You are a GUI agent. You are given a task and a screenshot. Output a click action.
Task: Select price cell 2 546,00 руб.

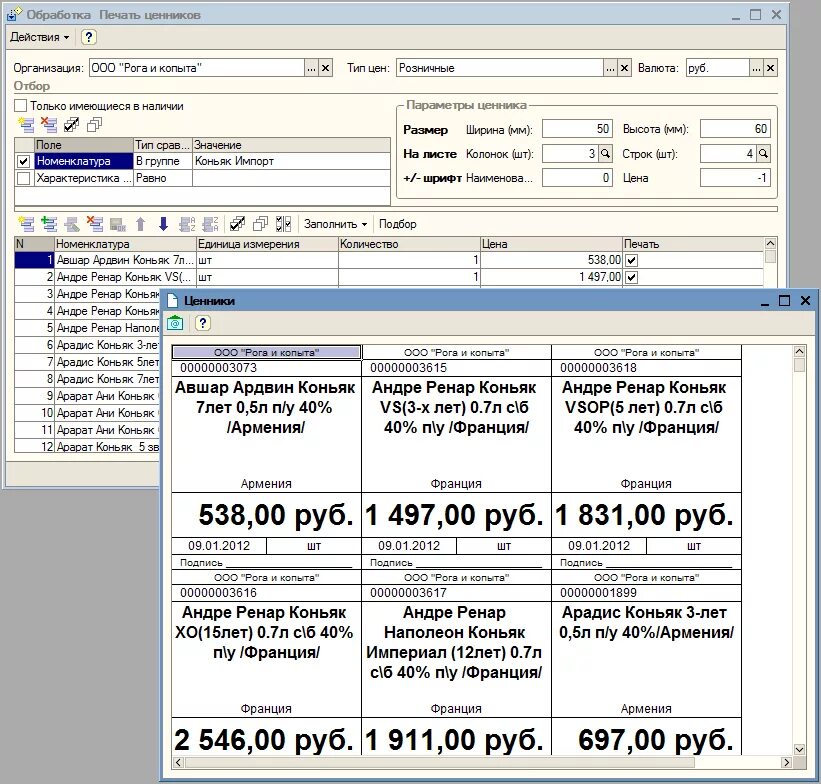267,737
